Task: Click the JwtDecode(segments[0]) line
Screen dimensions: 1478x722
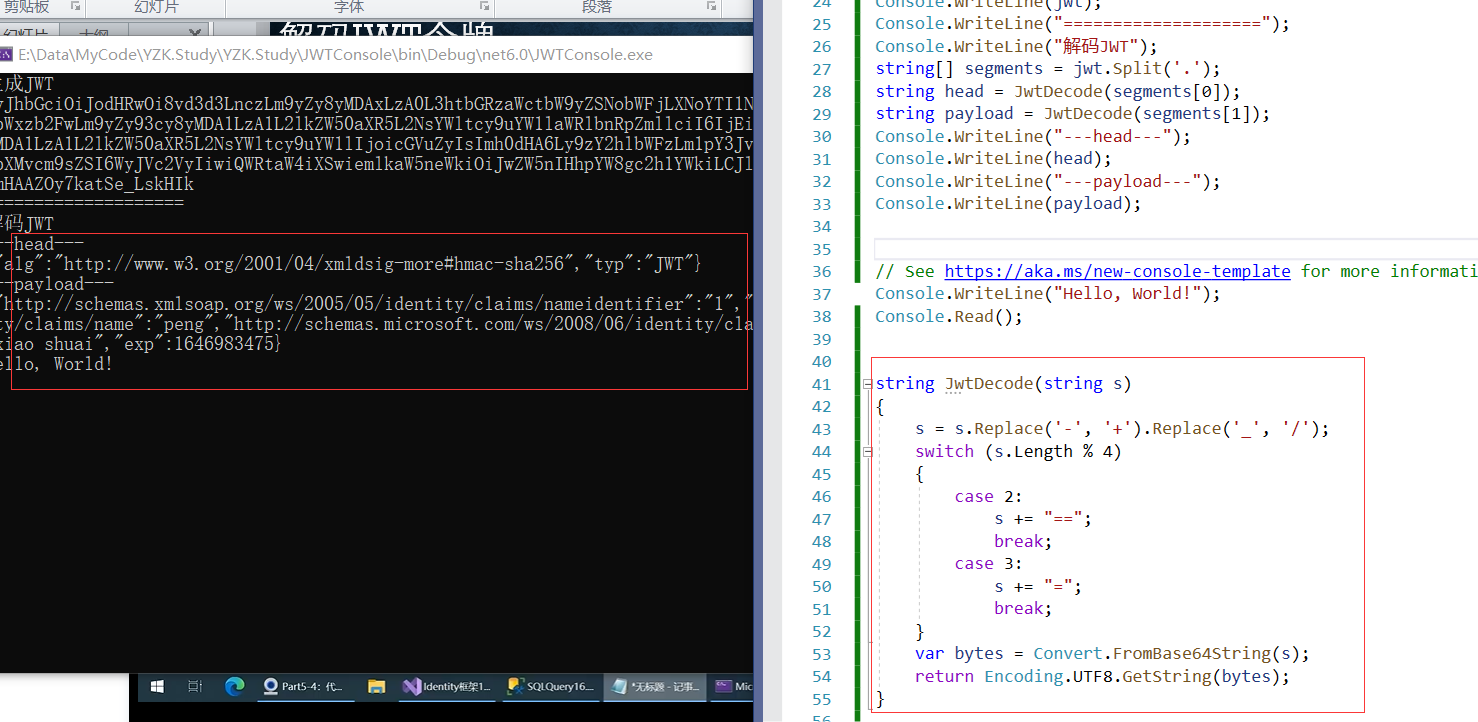Action: tap(1058, 91)
